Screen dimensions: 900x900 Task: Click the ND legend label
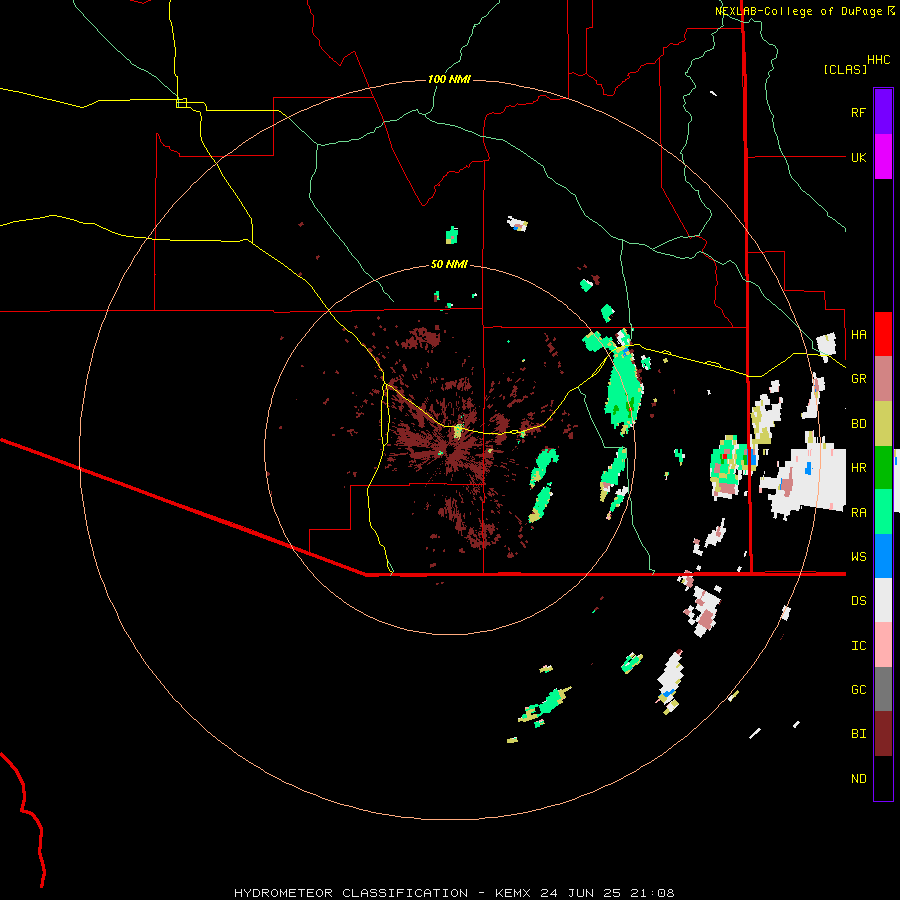(858, 778)
